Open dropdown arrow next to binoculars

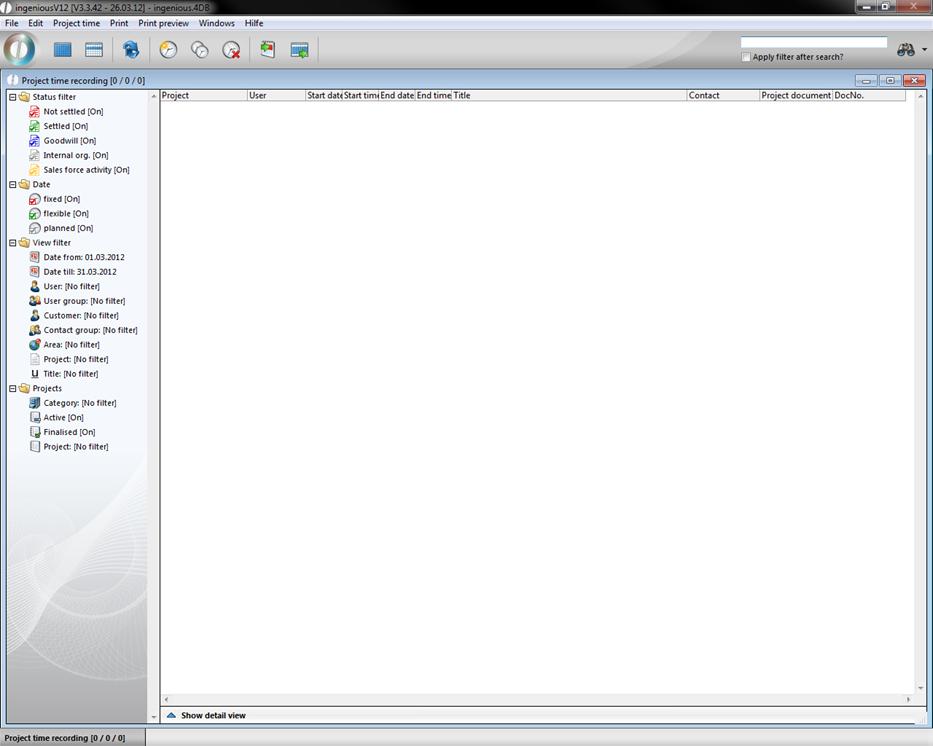coord(924,50)
